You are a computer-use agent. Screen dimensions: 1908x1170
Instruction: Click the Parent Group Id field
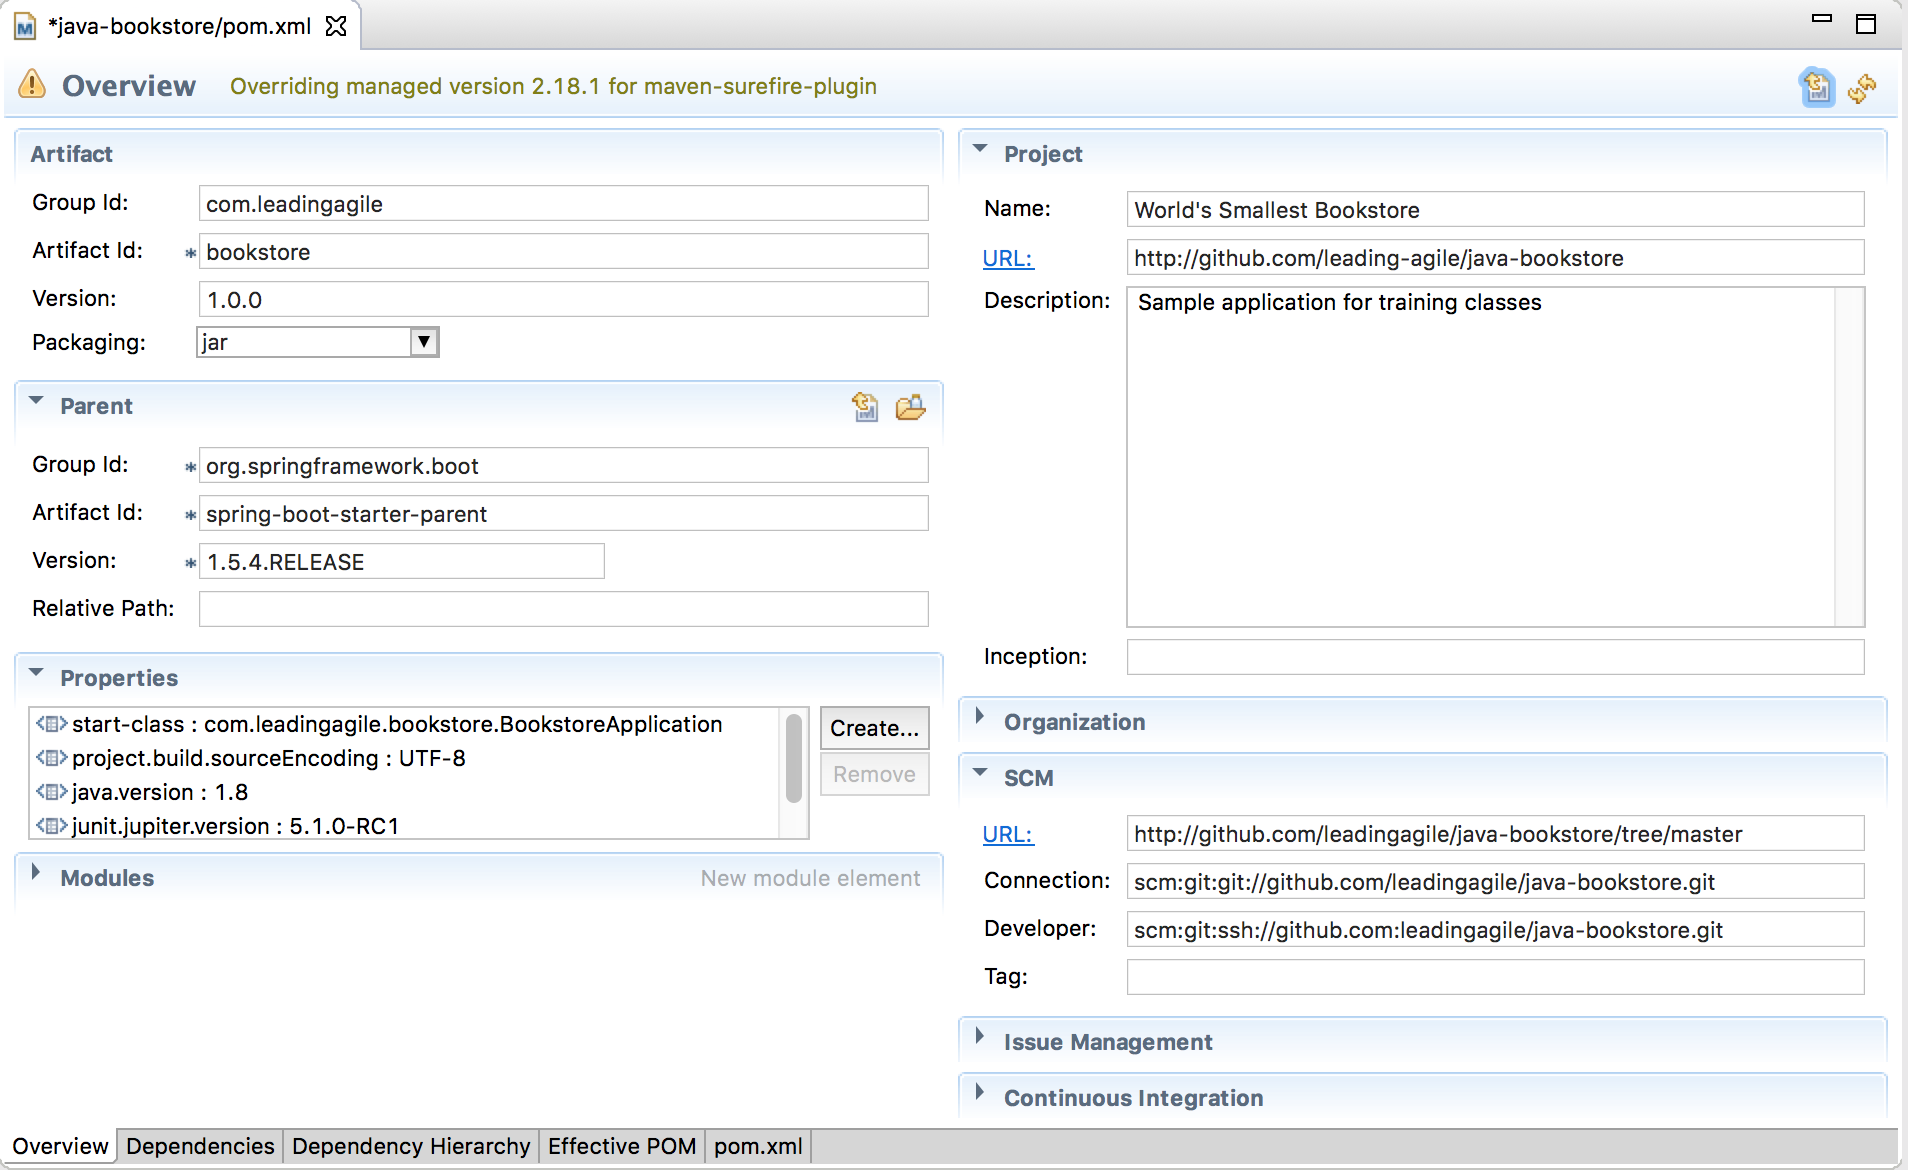point(564,465)
